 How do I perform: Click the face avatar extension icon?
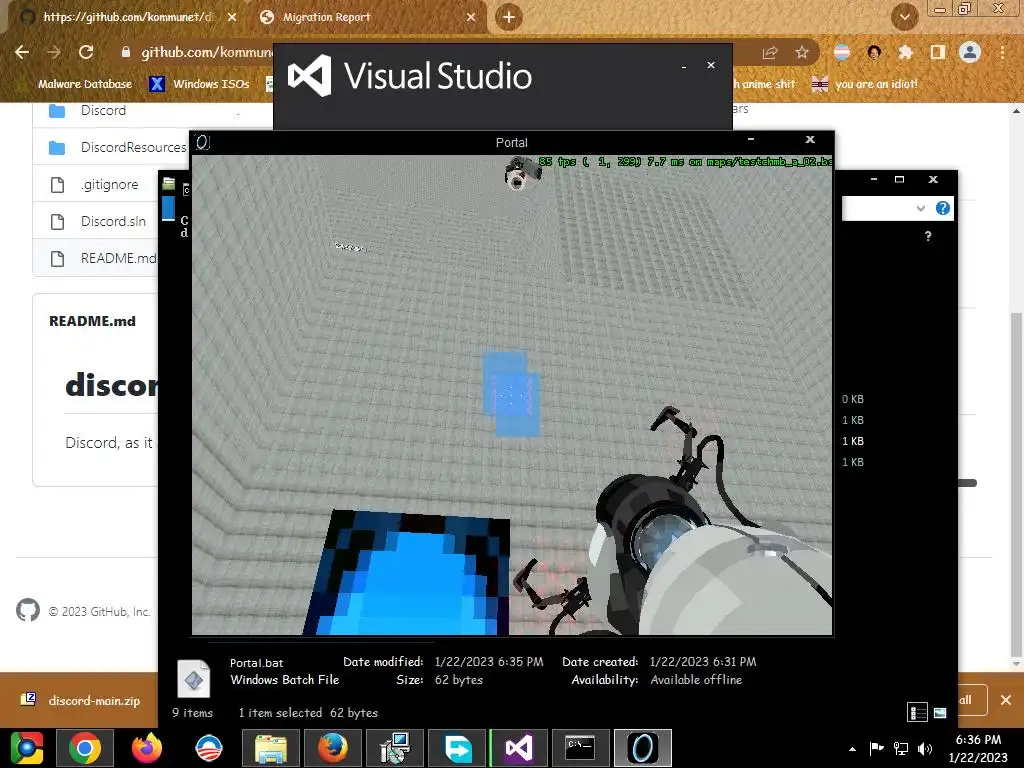(874, 52)
